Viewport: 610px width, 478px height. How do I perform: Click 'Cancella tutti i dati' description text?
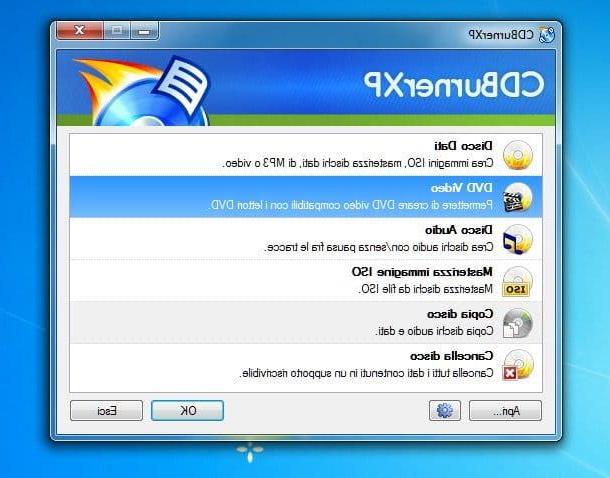366,373
